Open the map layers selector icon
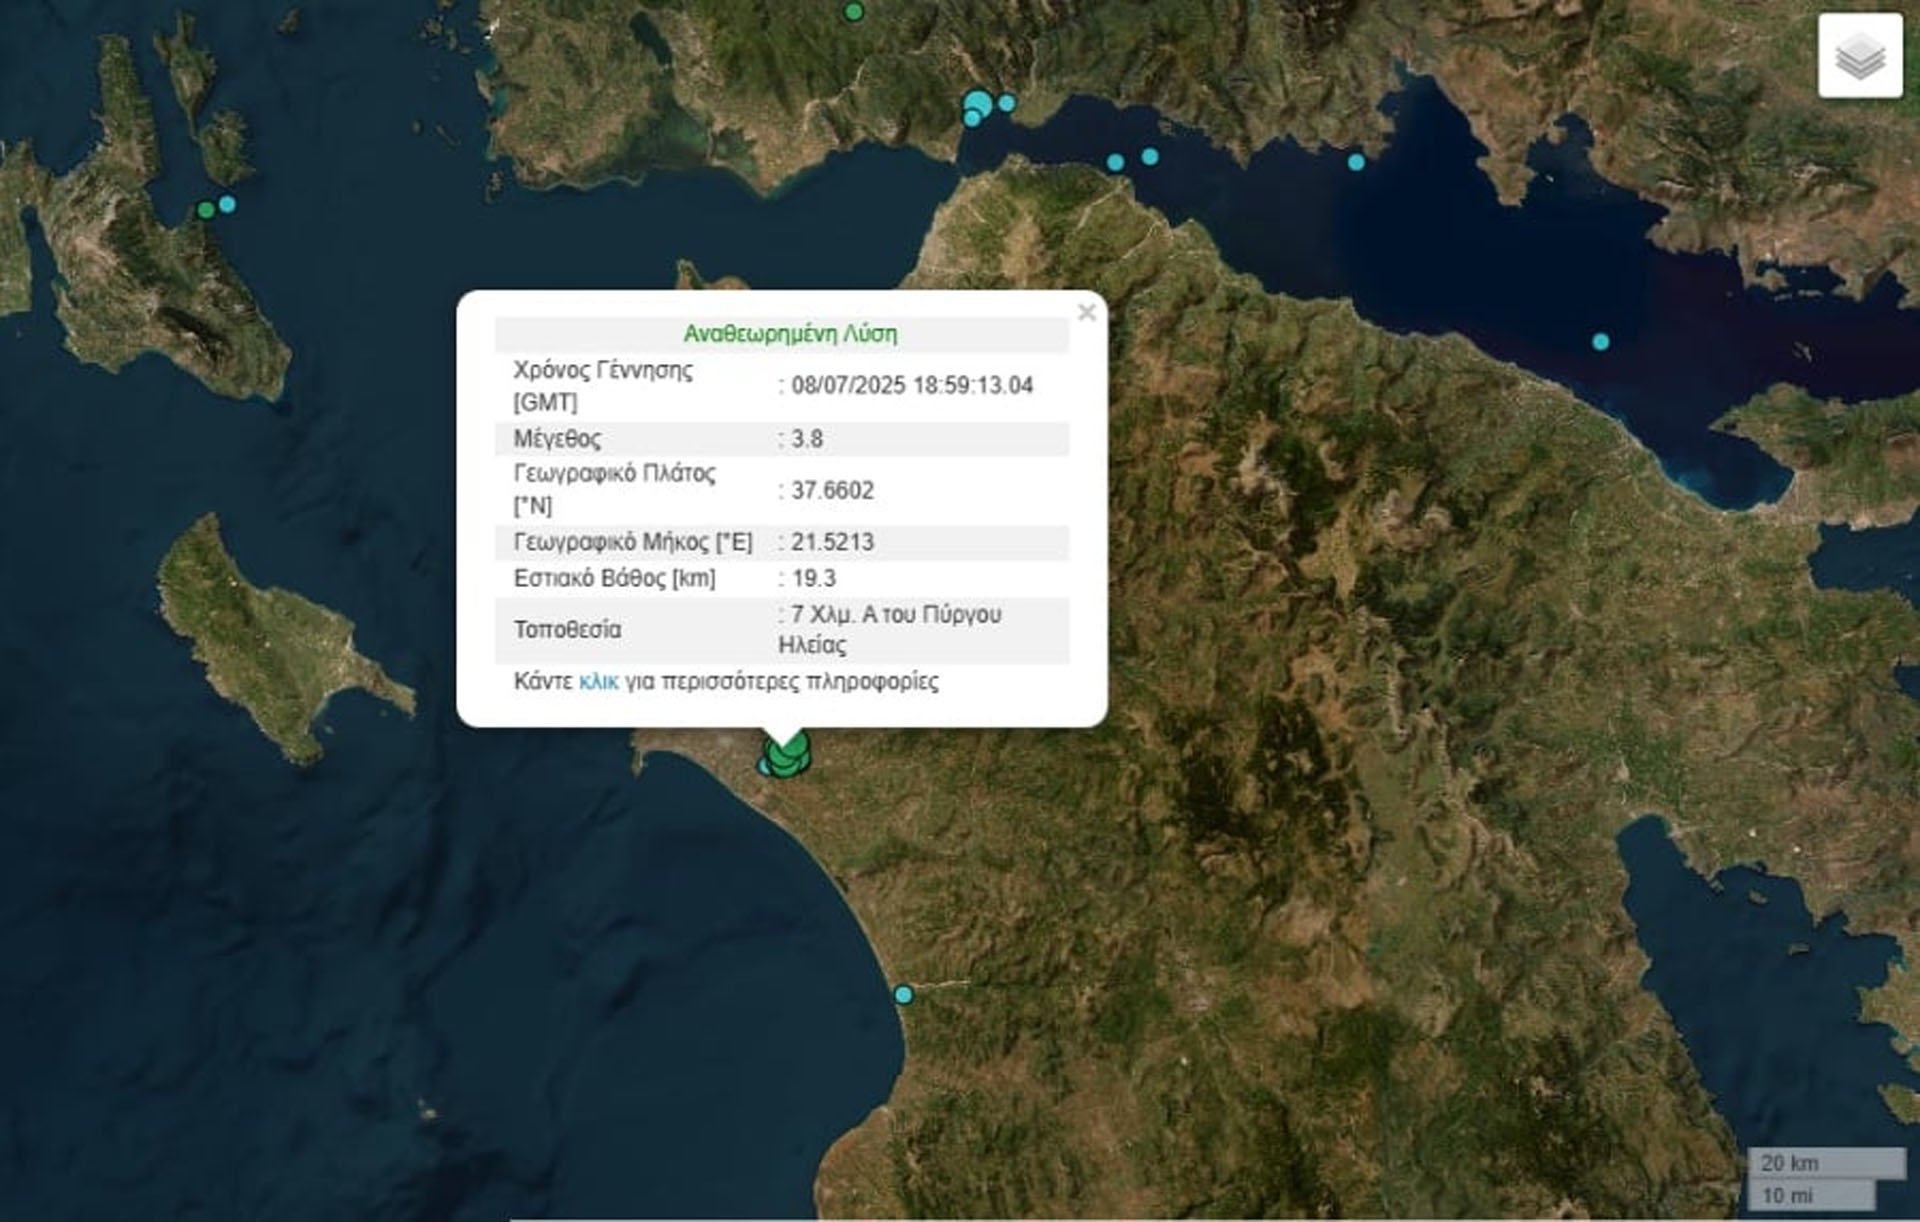The width and height of the screenshot is (1920, 1222). click(x=1860, y=55)
